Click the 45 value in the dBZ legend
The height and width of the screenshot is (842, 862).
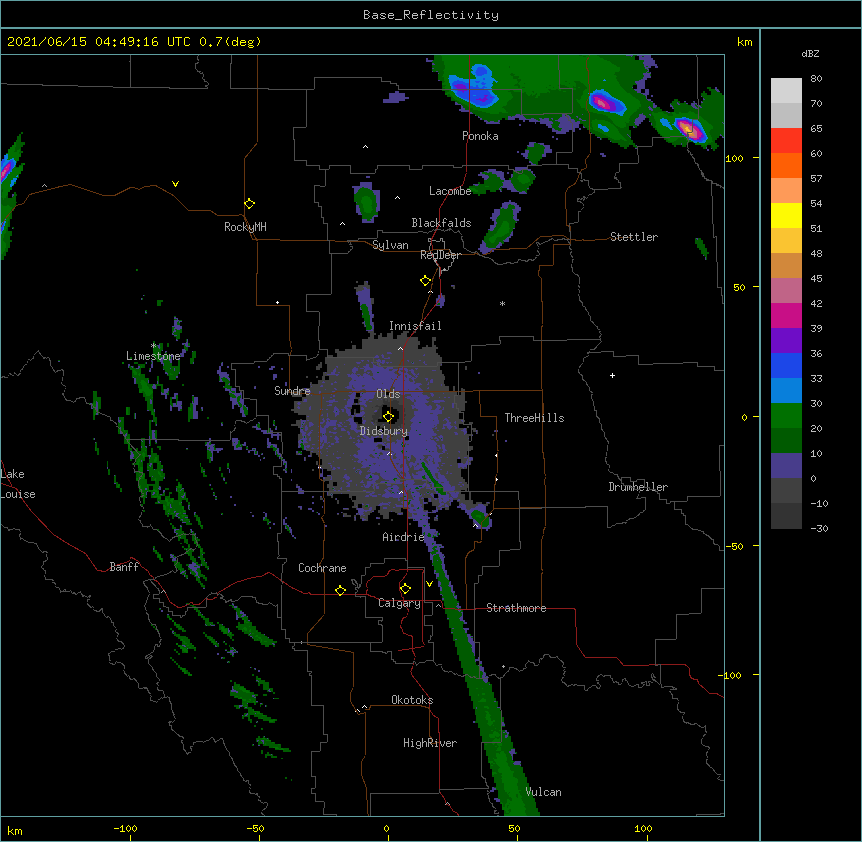click(x=816, y=279)
